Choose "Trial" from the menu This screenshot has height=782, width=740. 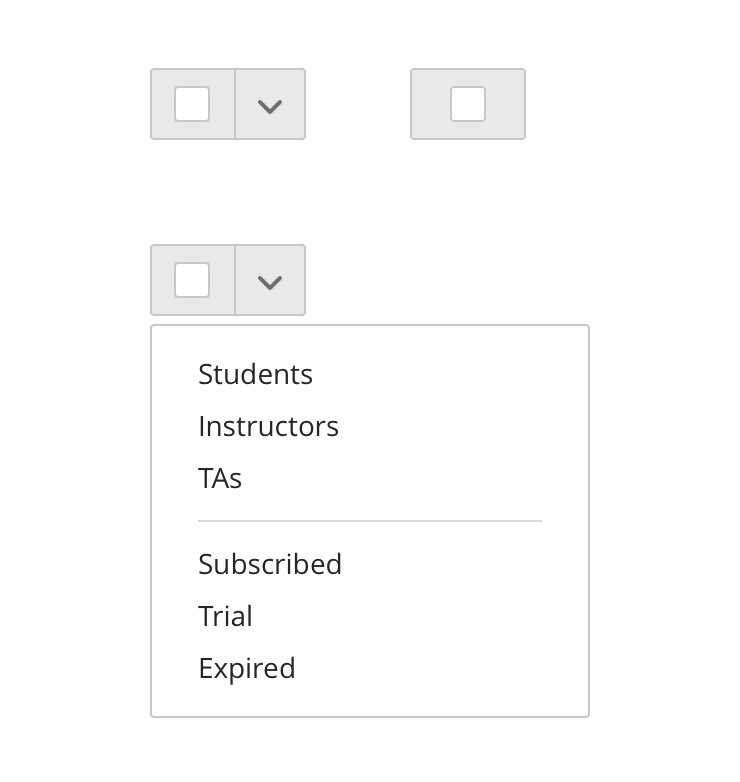click(225, 616)
